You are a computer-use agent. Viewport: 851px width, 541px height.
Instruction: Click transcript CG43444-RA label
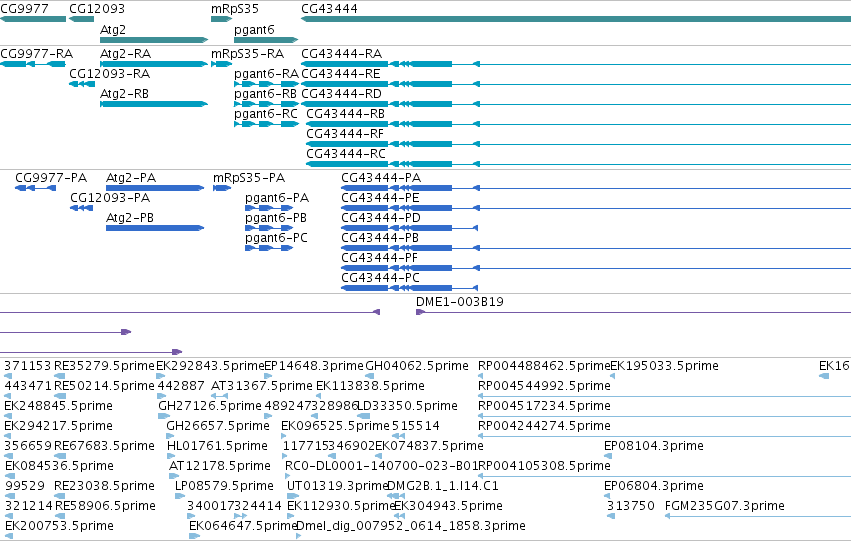[341, 54]
